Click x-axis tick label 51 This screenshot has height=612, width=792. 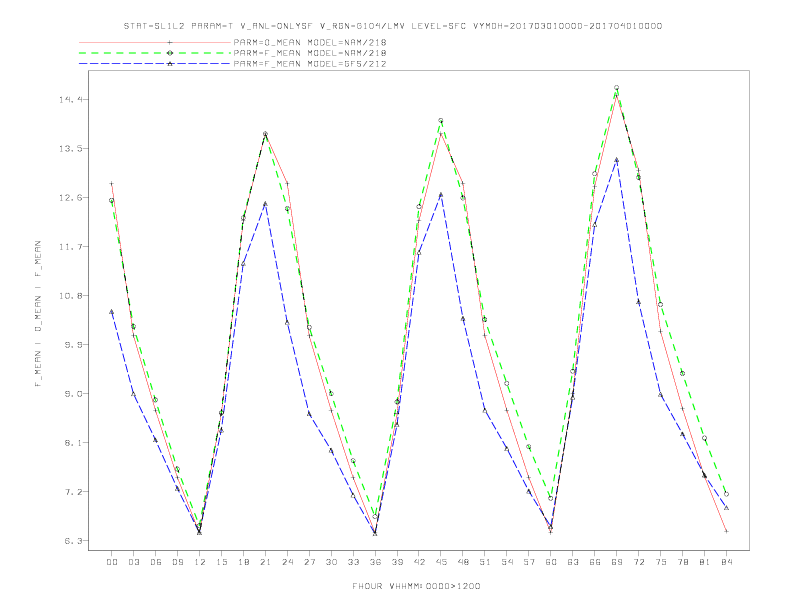point(485,562)
